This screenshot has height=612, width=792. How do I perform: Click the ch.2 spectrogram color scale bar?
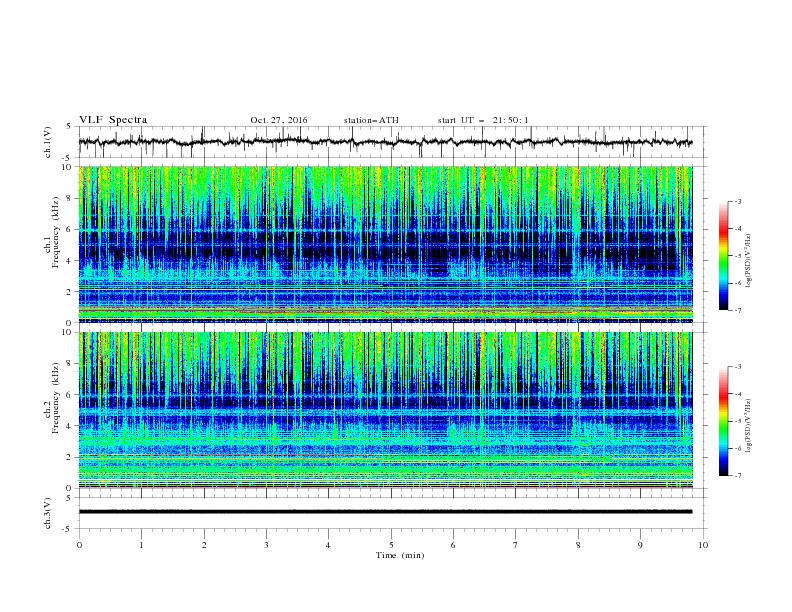click(723, 421)
